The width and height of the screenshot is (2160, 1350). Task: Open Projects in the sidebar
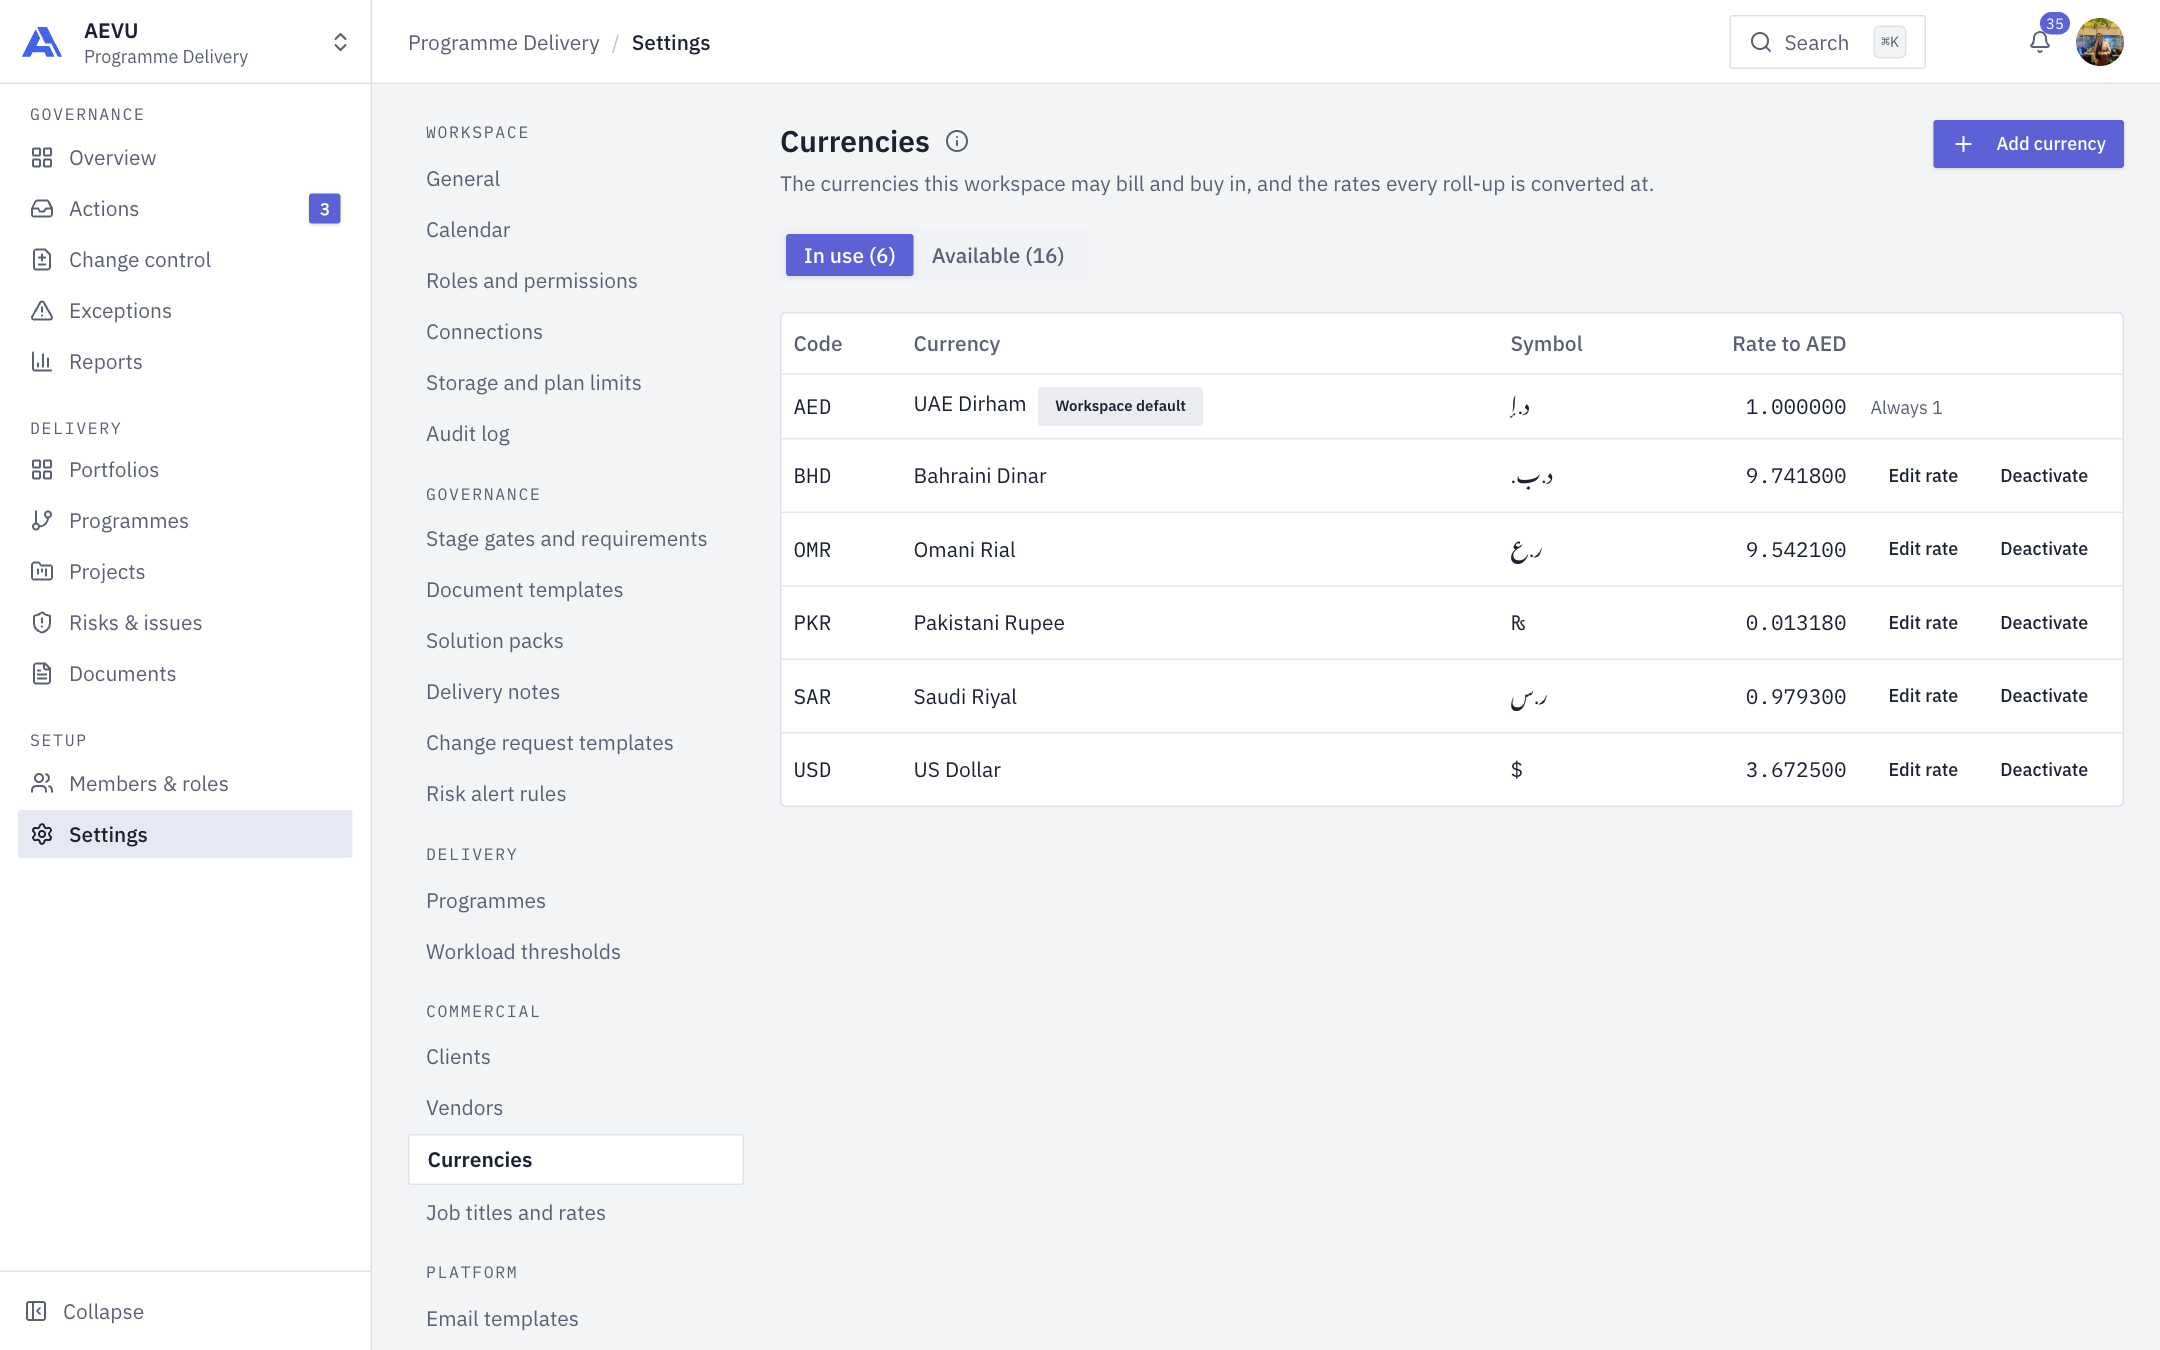point(185,572)
